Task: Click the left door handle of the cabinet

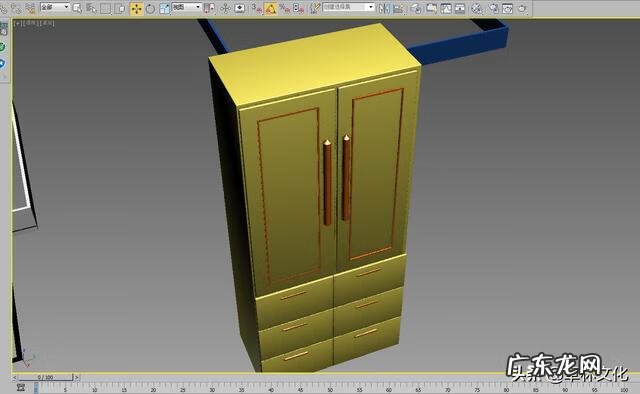Action: pos(327,183)
